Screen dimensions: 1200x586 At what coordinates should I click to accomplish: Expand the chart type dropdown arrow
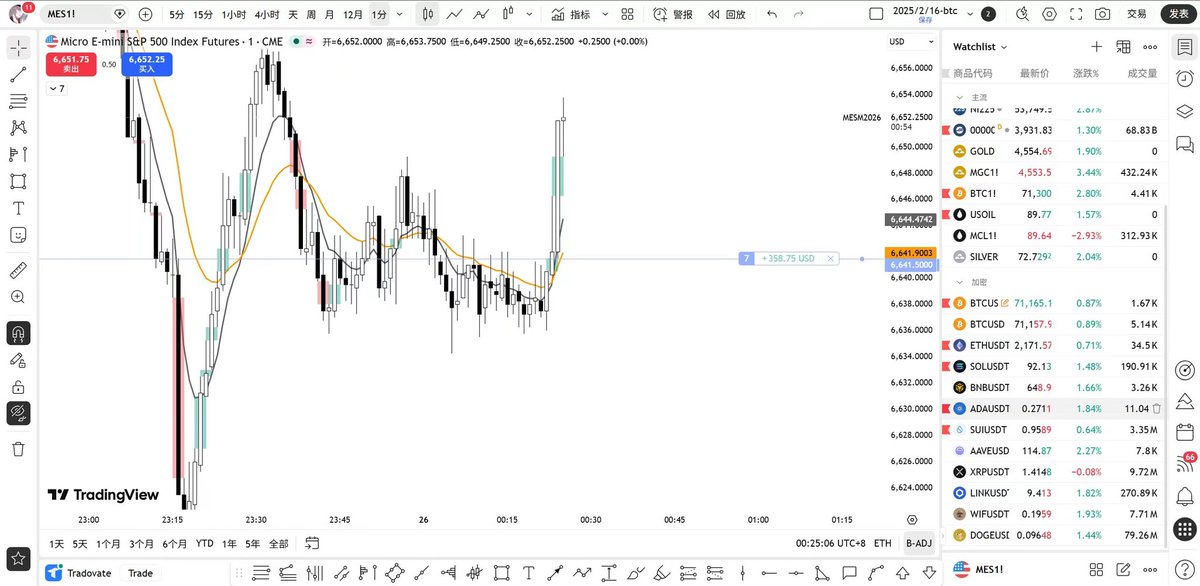click(x=531, y=15)
